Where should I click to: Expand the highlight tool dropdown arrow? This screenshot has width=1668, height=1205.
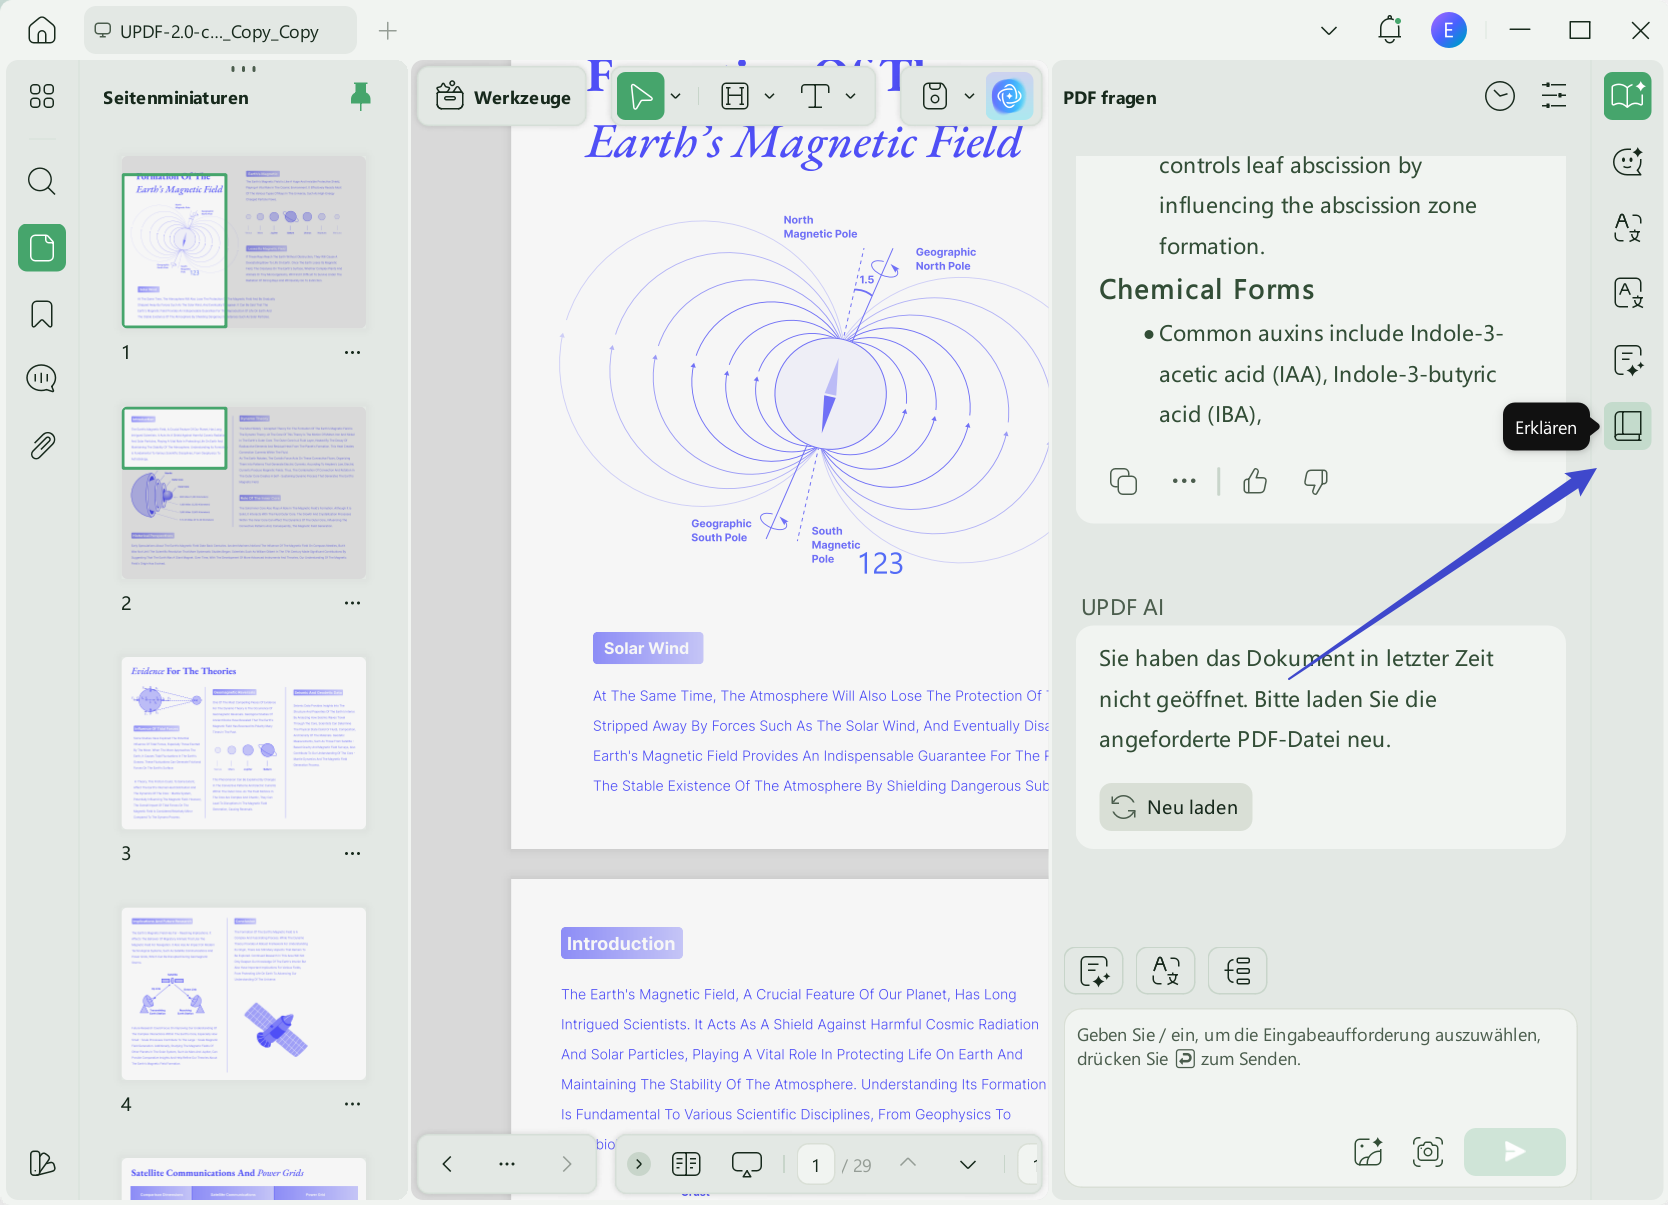[769, 96]
